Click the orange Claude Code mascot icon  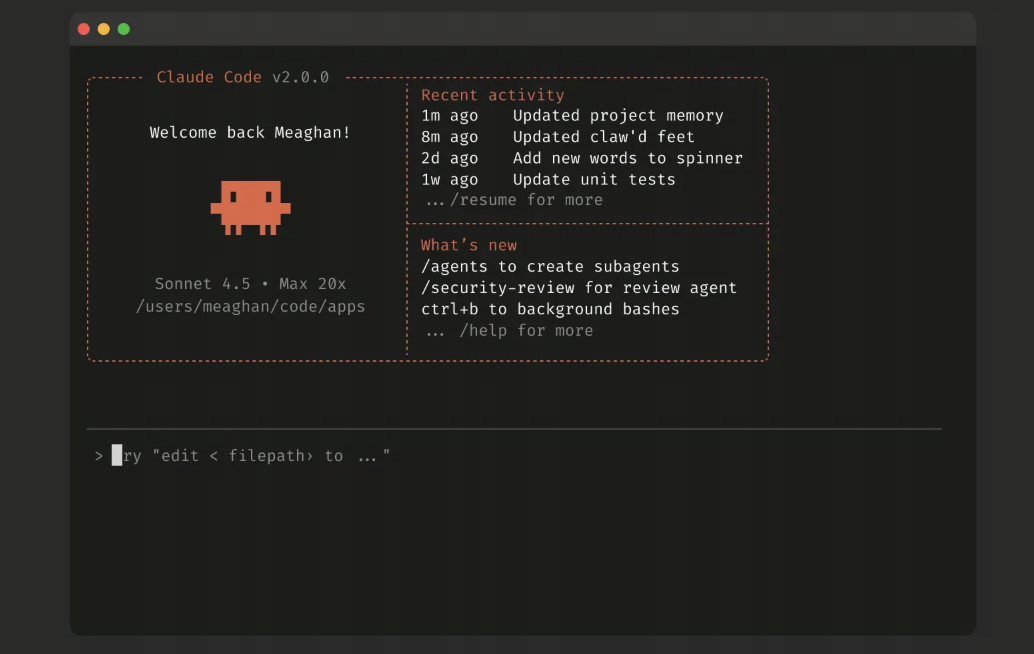coord(251,208)
